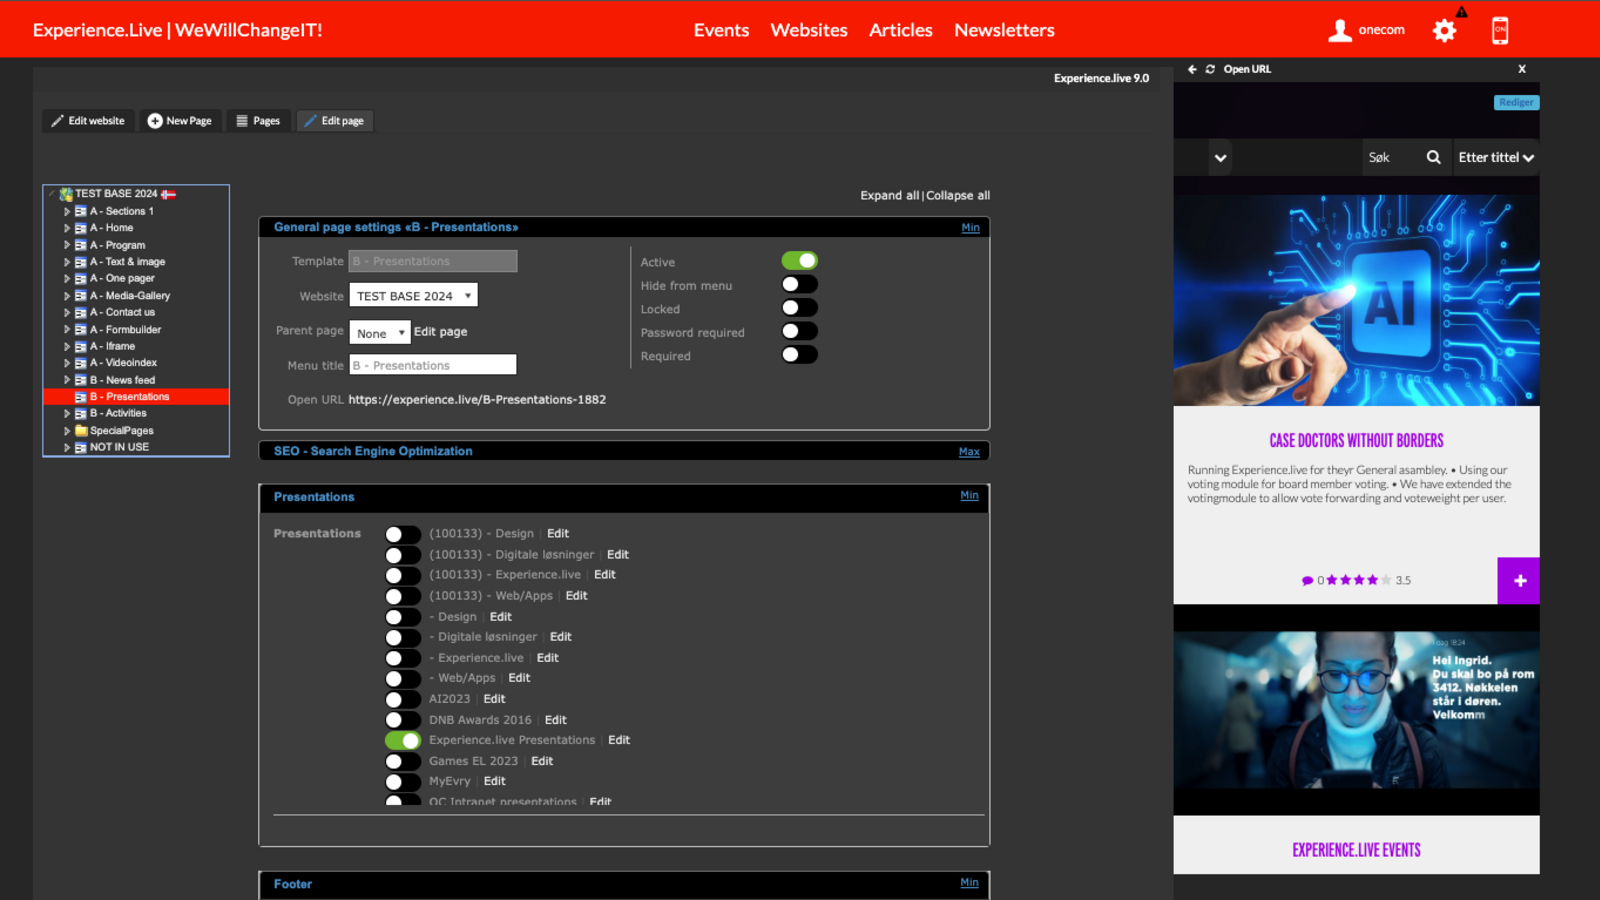
Task: Switch to the Pages tab
Action: [258, 121]
